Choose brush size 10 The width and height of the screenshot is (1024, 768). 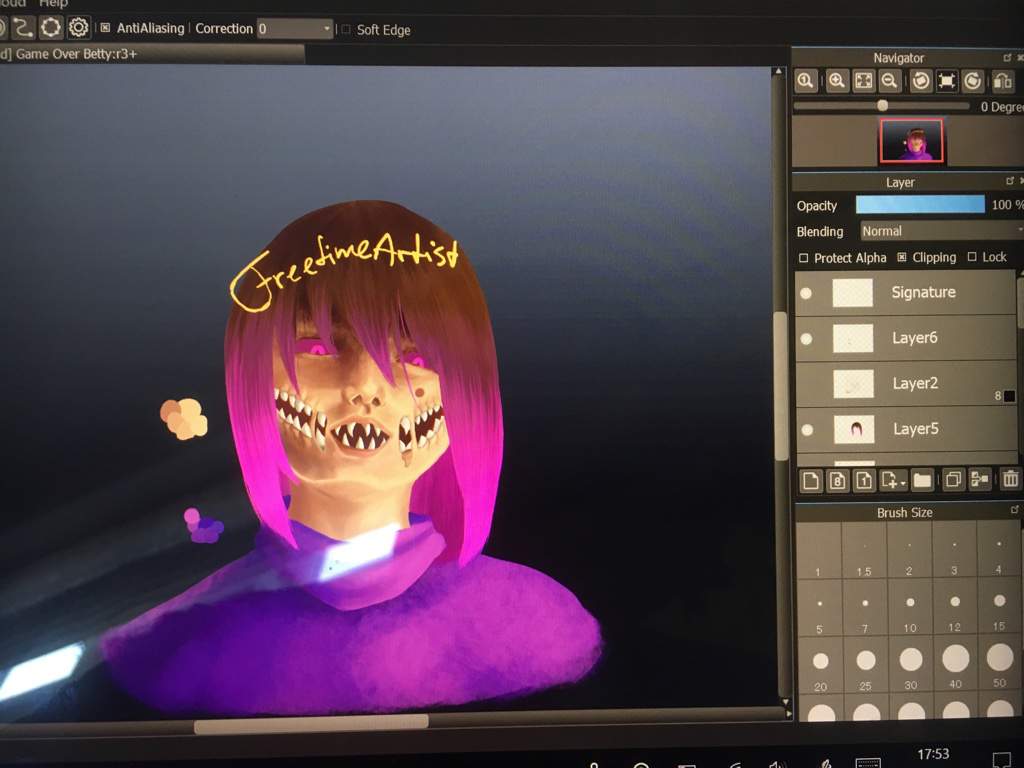pyautogui.click(x=910, y=607)
